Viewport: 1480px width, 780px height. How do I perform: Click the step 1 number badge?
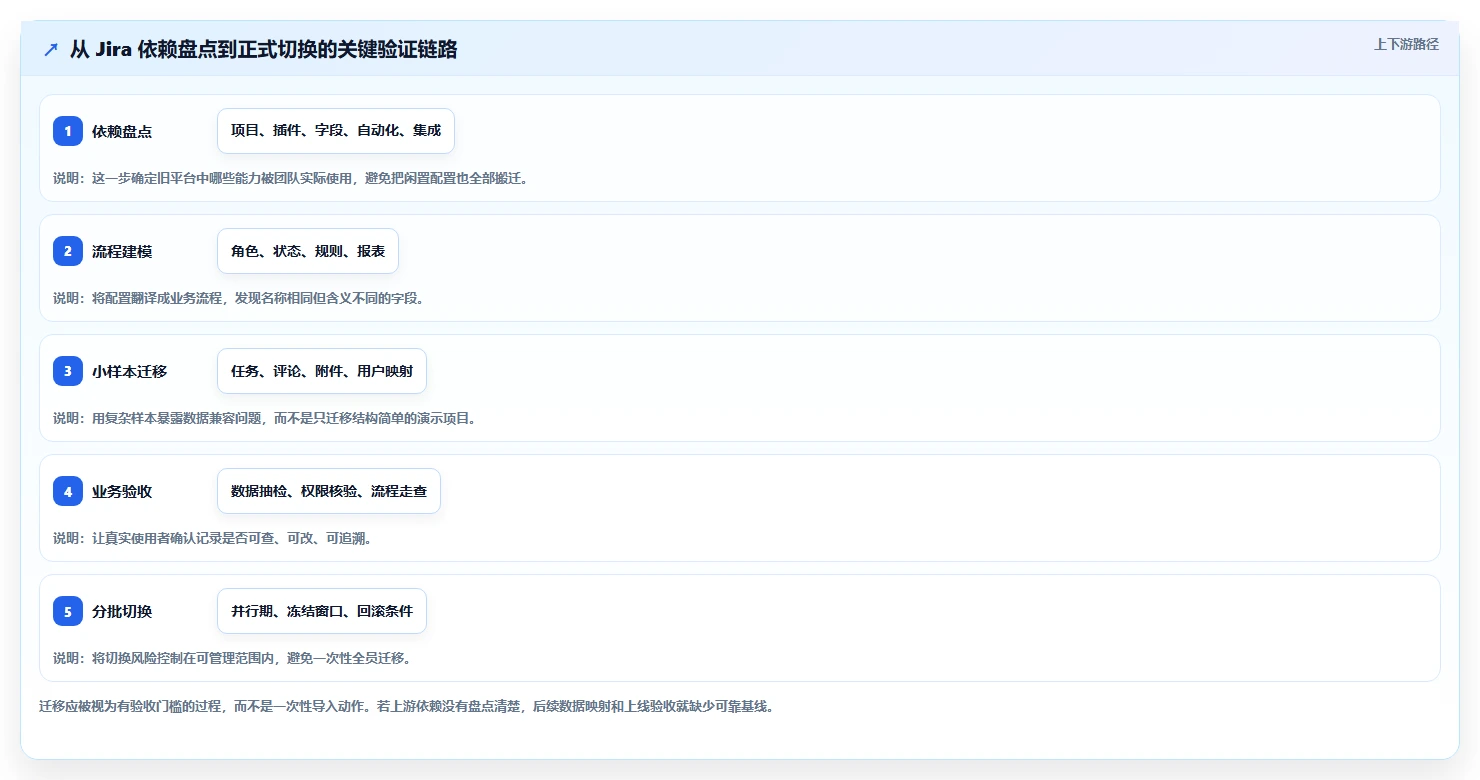coord(68,131)
